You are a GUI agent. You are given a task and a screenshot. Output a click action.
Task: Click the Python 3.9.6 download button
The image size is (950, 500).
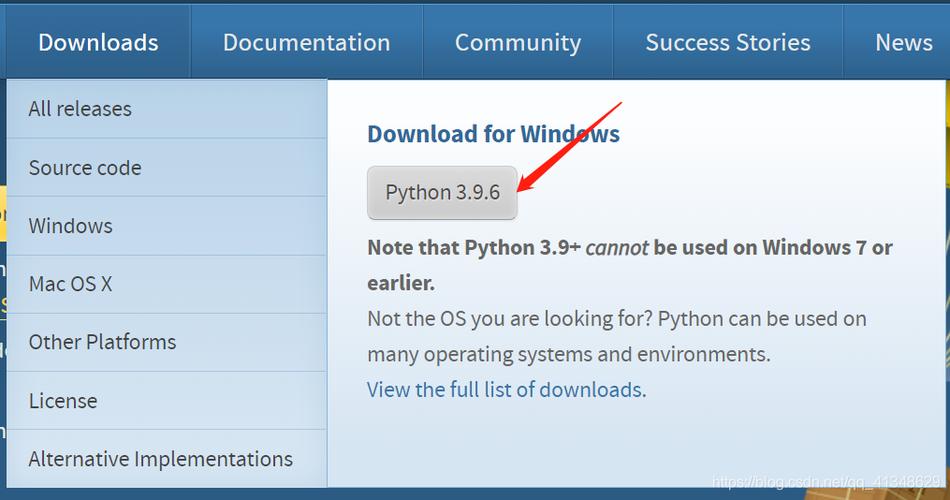pyautogui.click(x=442, y=193)
